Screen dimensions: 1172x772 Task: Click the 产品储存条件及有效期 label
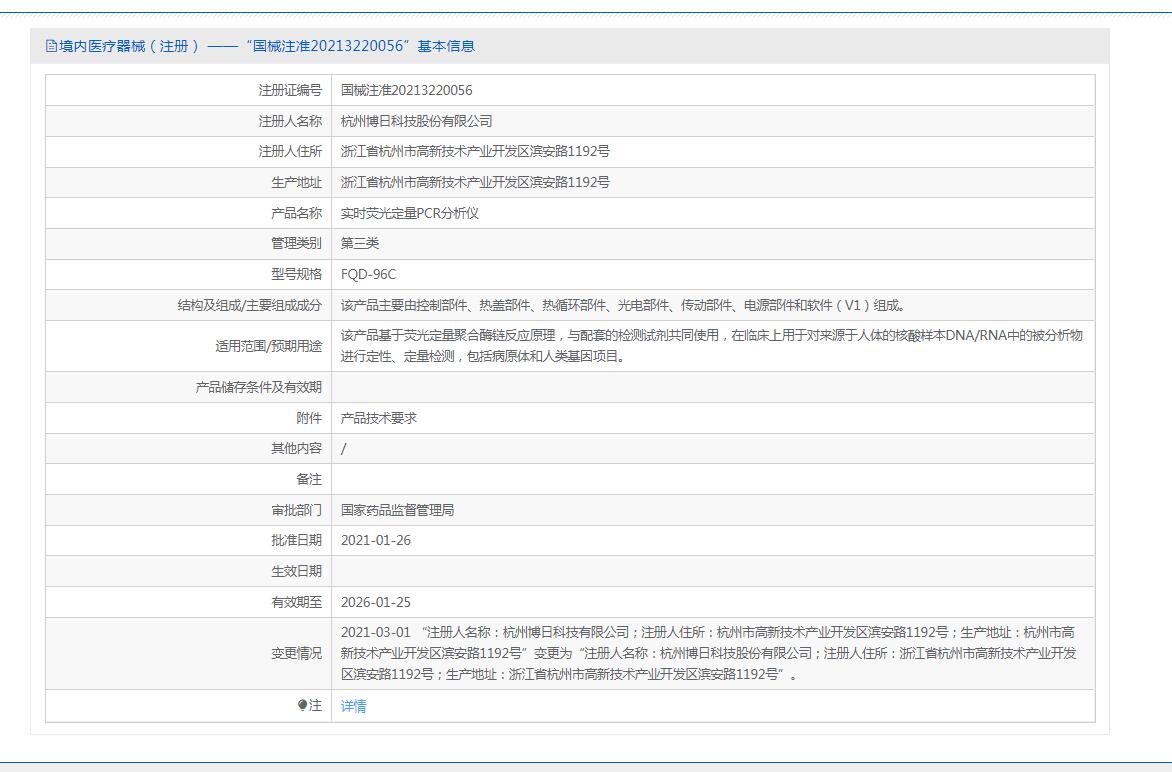point(259,387)
